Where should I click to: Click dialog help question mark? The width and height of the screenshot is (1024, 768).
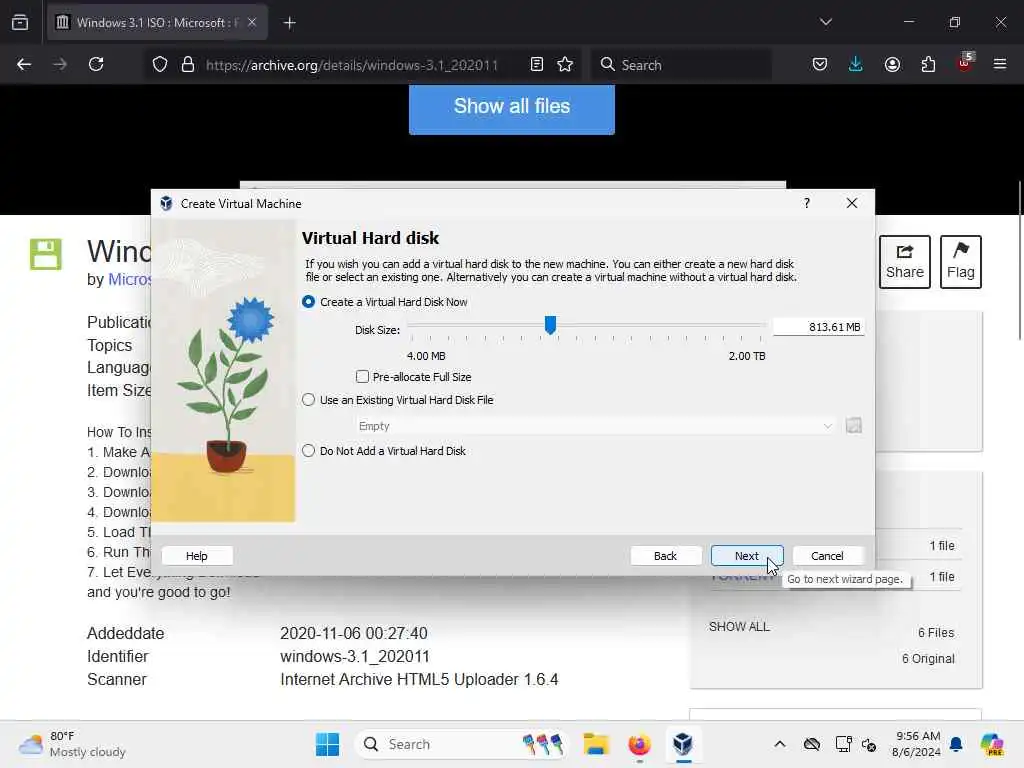click(x=807, y=203)
